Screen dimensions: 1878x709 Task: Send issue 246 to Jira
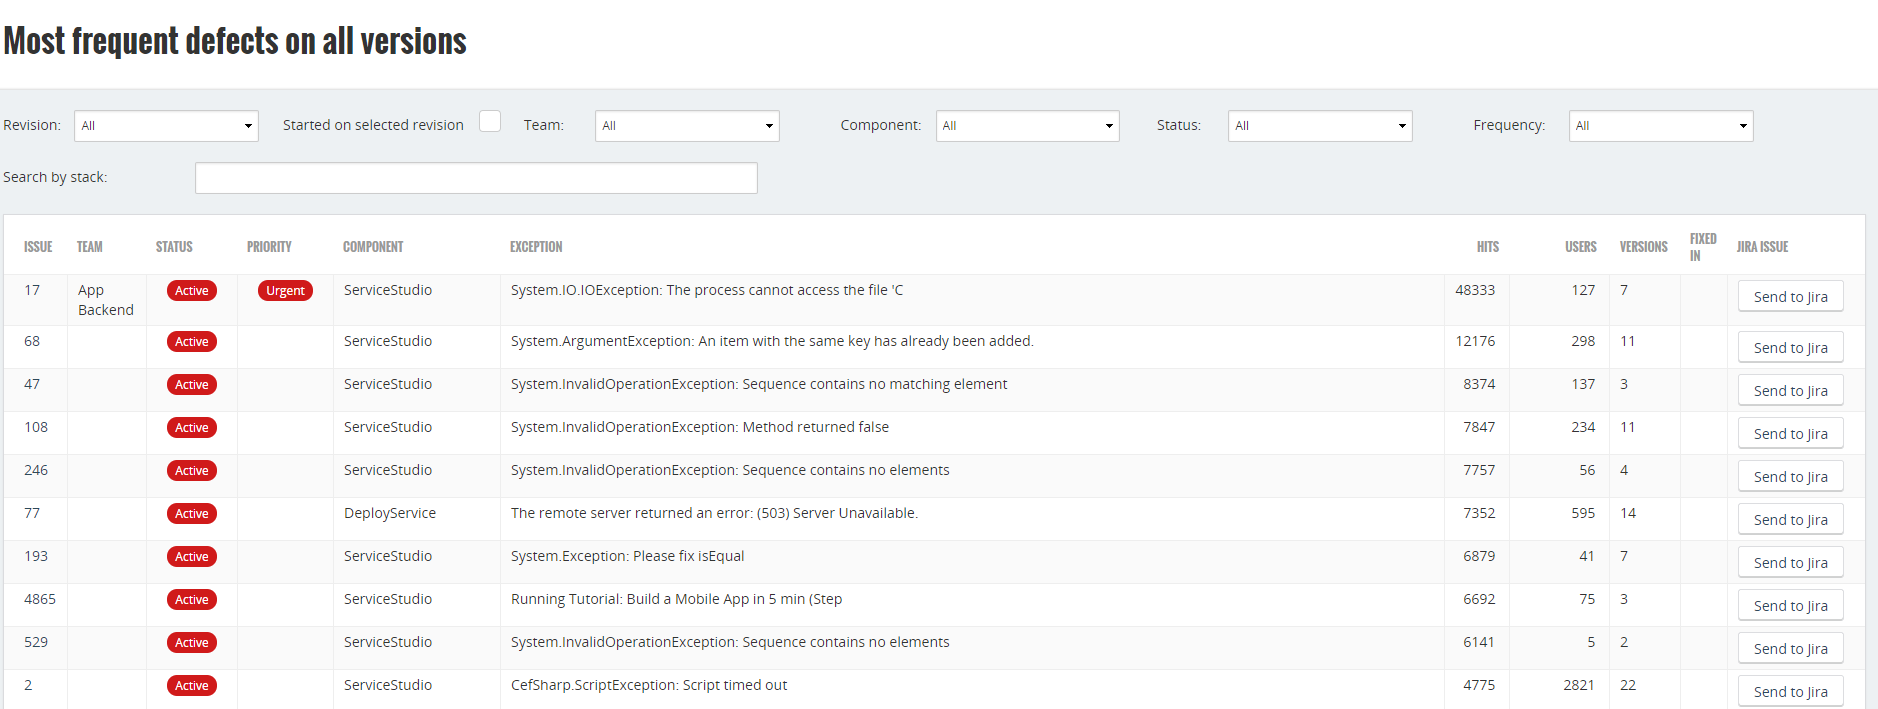click(x=1790, y=477)
